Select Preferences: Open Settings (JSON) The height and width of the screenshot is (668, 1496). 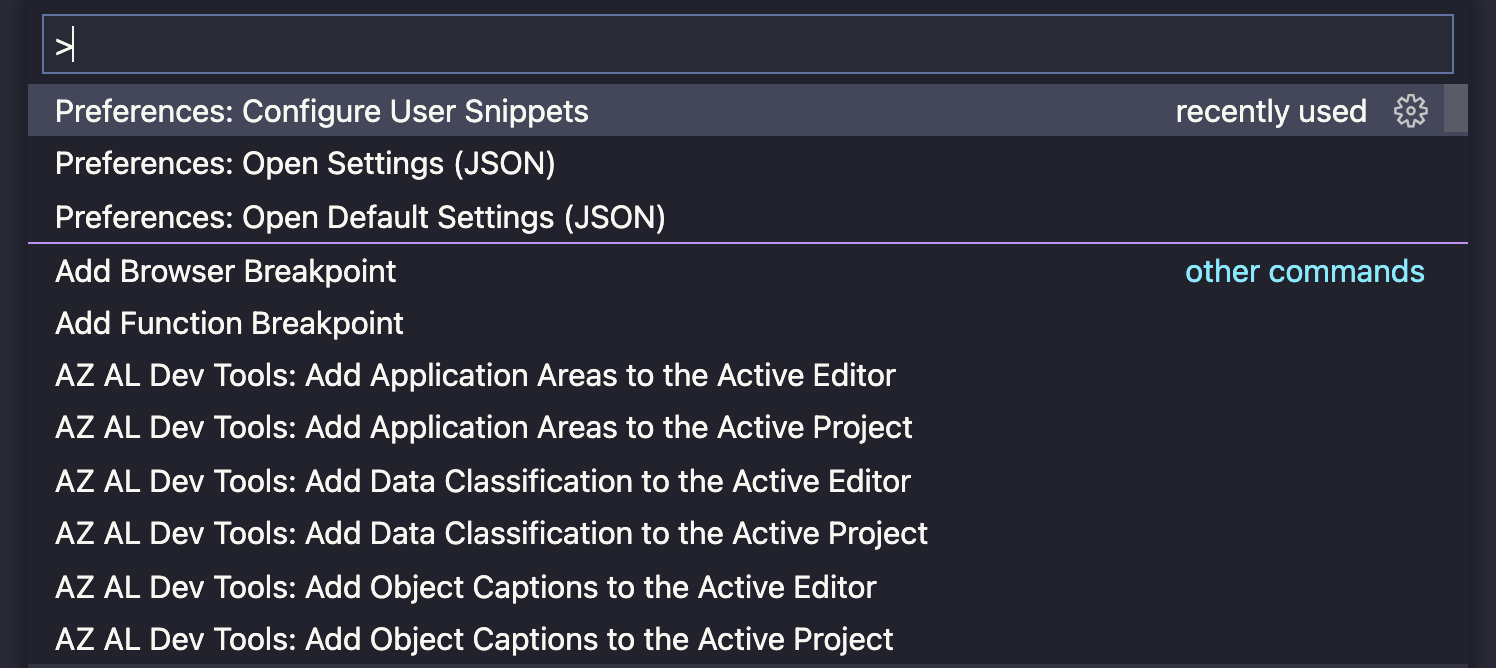(305, 164)
